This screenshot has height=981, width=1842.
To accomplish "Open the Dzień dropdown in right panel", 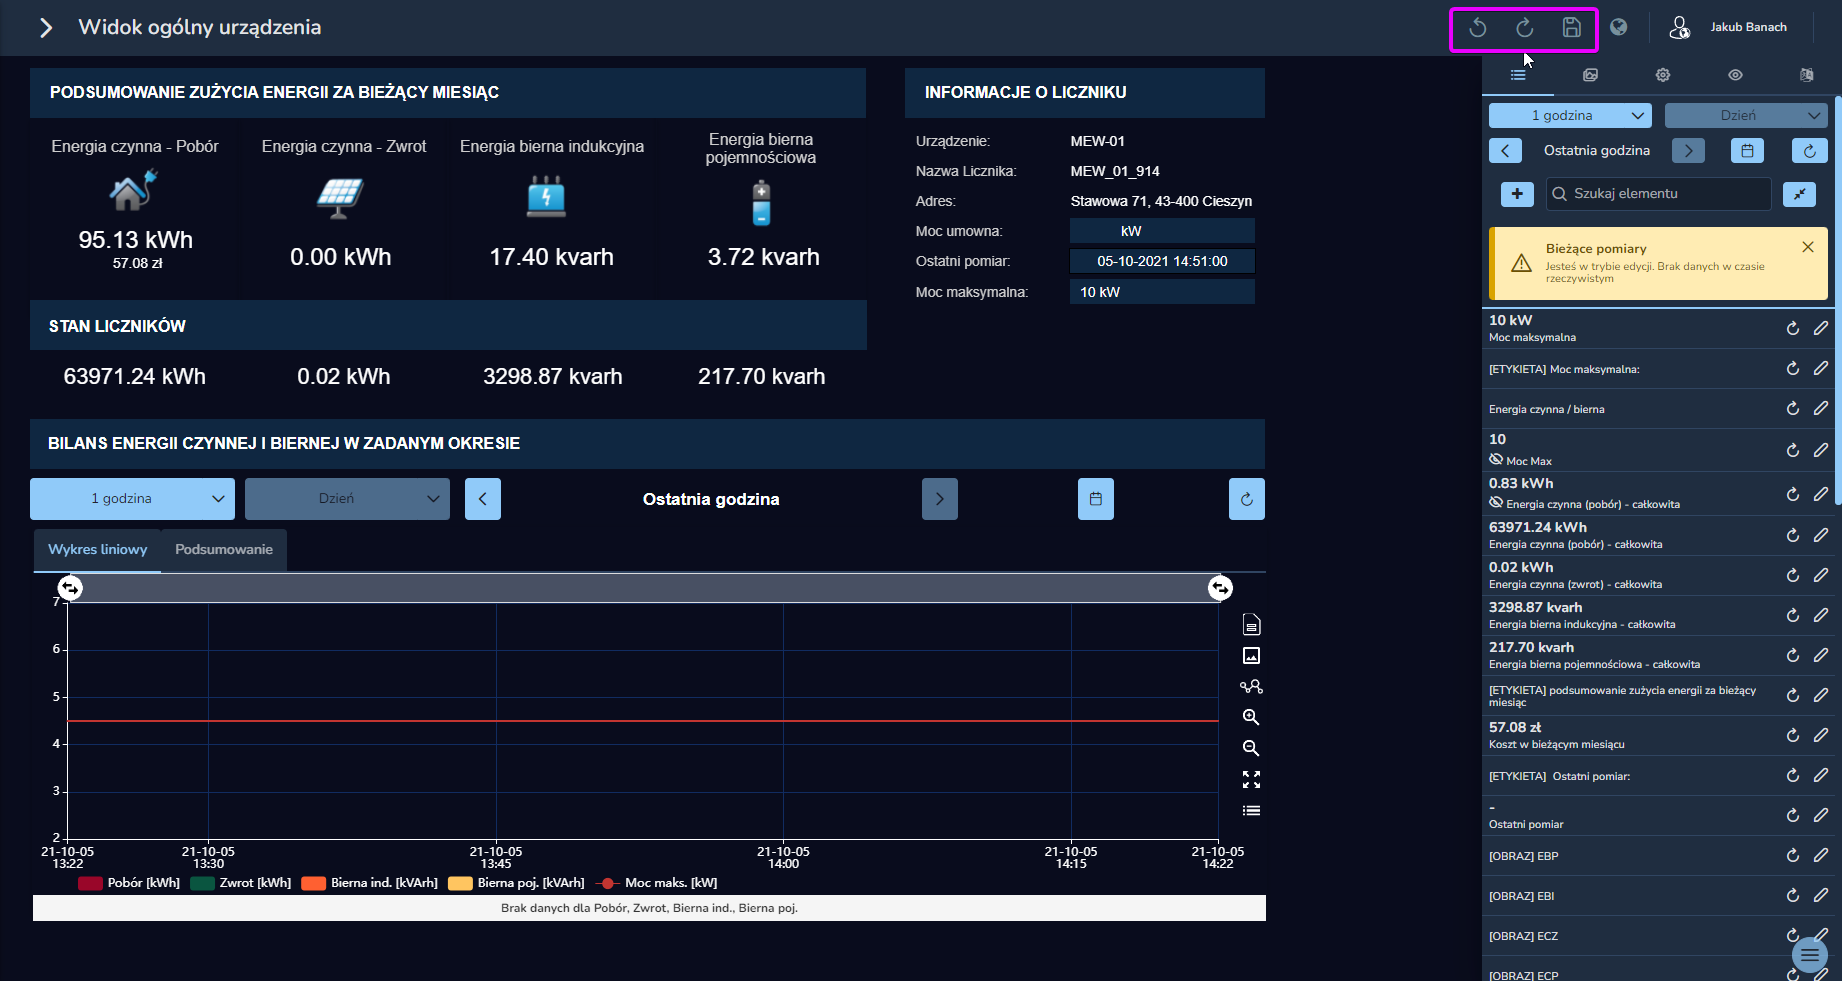I will (1746, 116).
